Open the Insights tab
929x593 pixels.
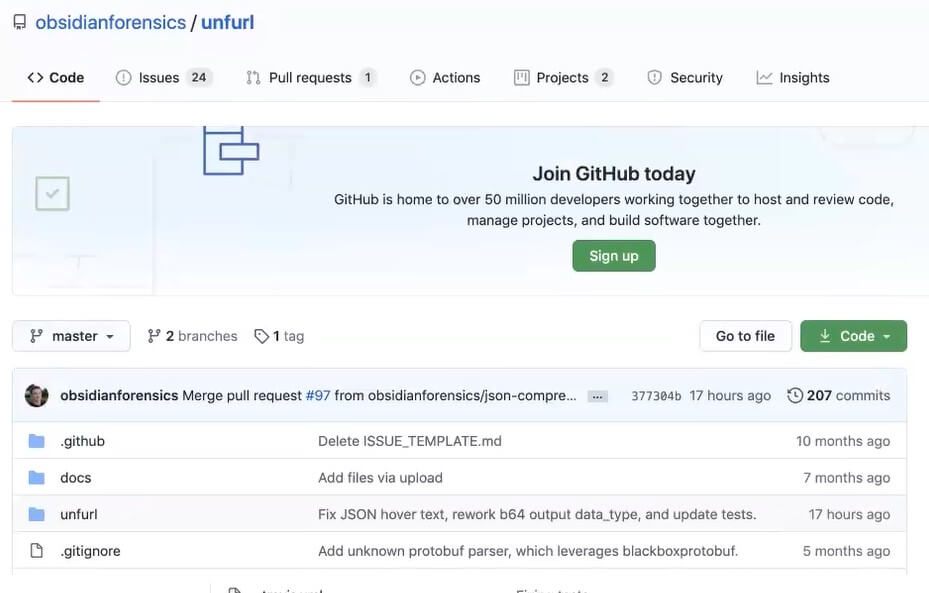click(793, 78)
